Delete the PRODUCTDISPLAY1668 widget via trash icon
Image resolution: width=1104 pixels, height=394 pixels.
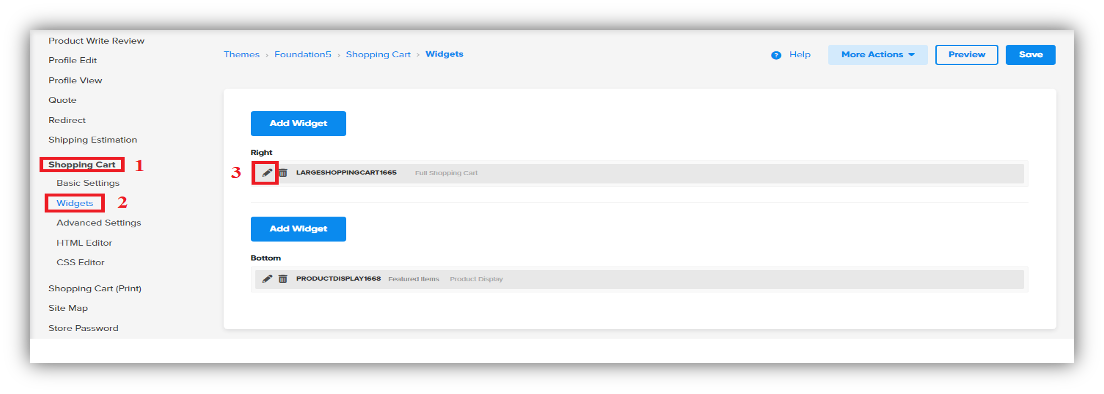click(282, 279)
